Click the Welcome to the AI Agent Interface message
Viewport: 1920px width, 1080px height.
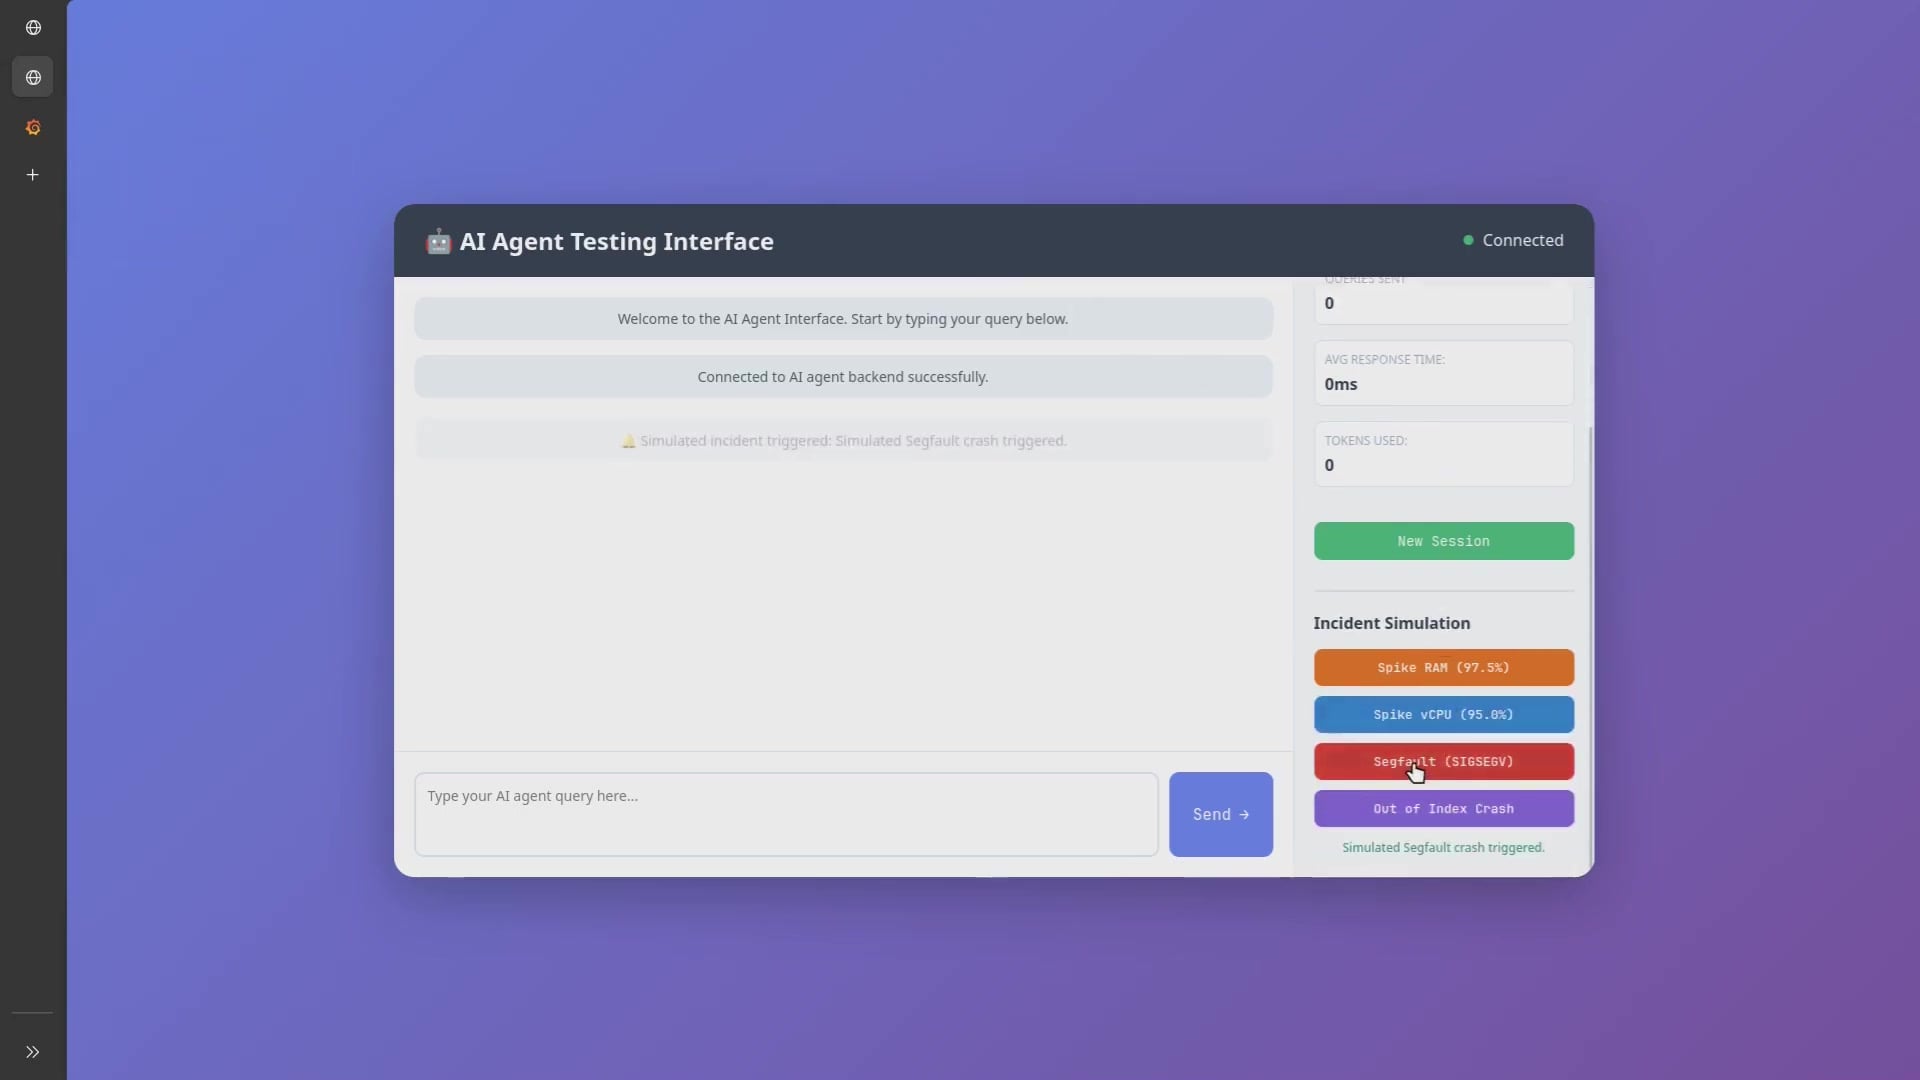click(843, 319)
